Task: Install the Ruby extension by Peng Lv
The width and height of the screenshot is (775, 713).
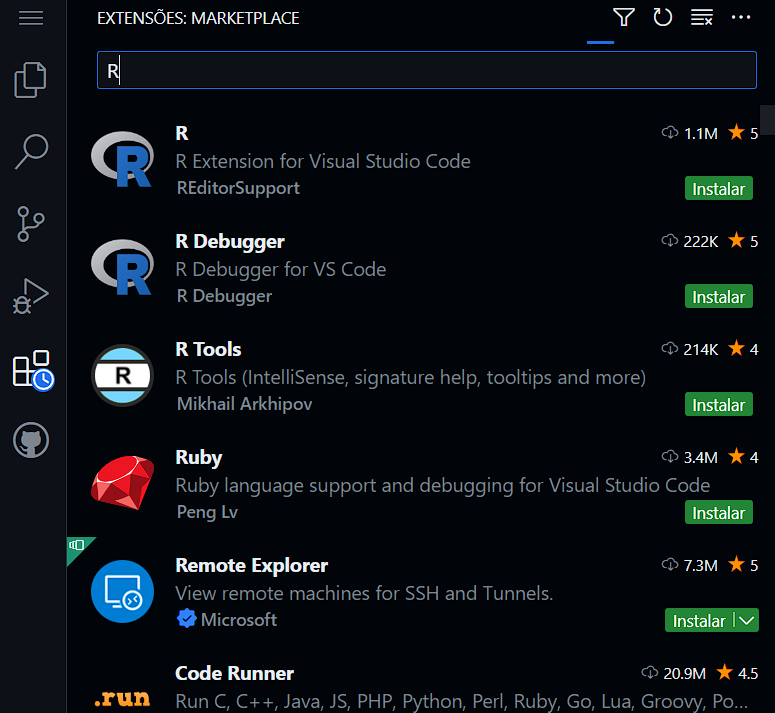Action: point(718,513)
